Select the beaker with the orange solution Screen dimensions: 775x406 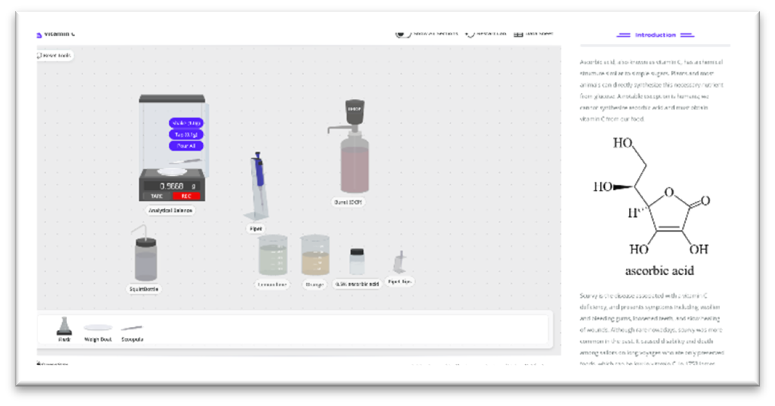pyautogui.click(x=315, y=255)
